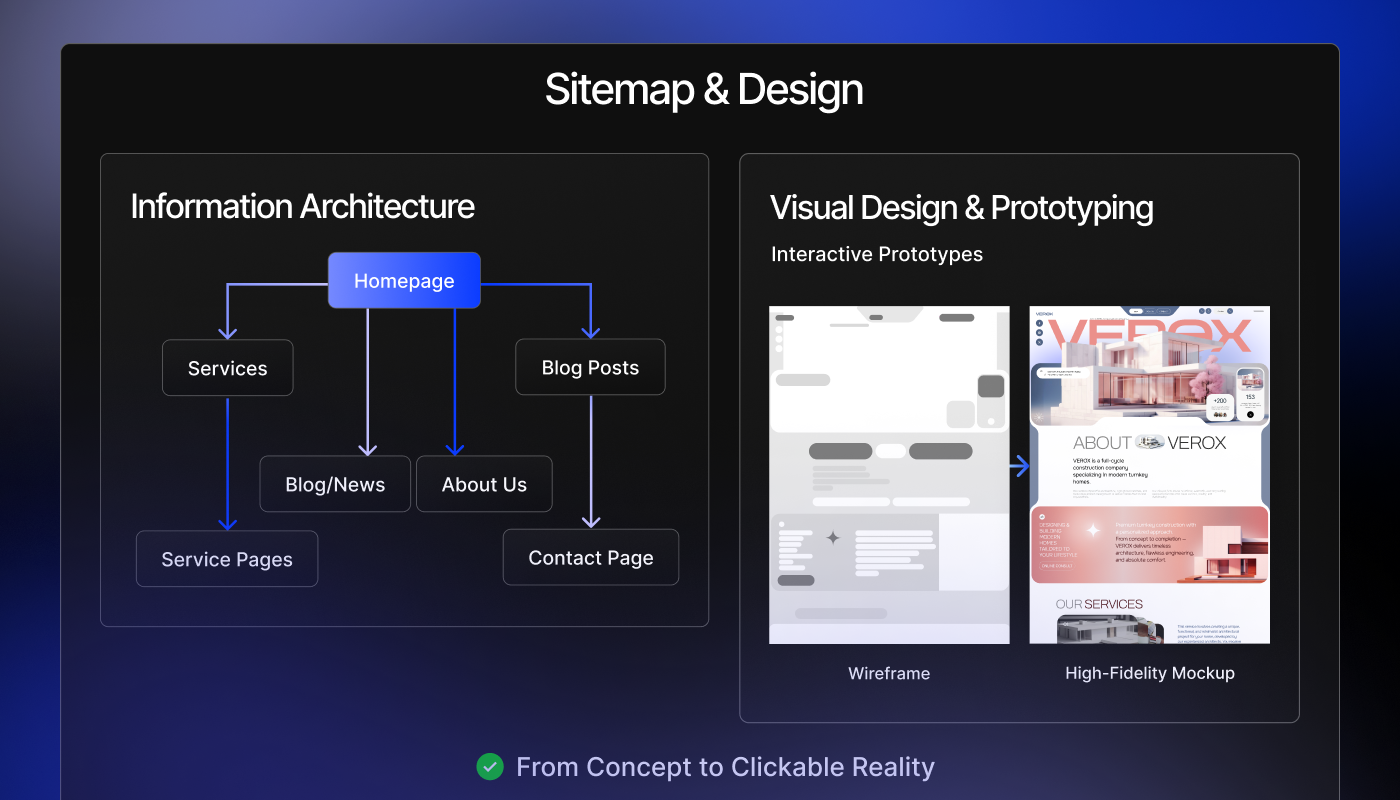Open the High-Fidelity Mockup thumbnail
This screenshot has width=1400, height=800.
[x=1149, y=475]
